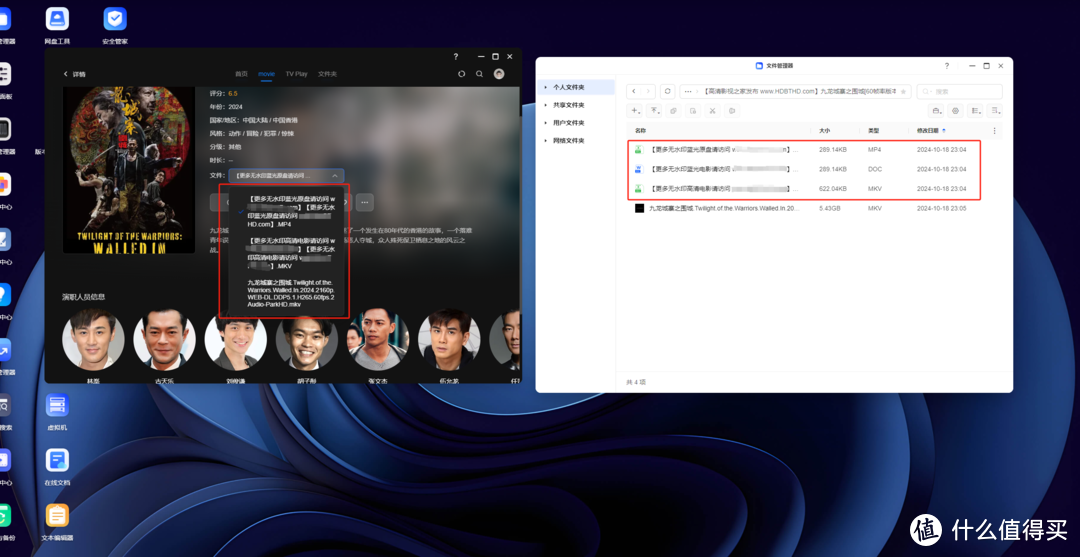Click the more options button in movie details

pos(365,202)
